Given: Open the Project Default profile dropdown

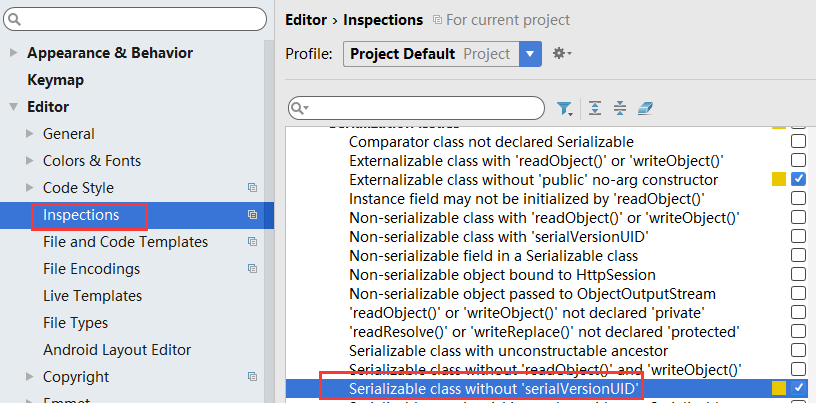Looking at the screenshot, I should (x=531, y=54).
